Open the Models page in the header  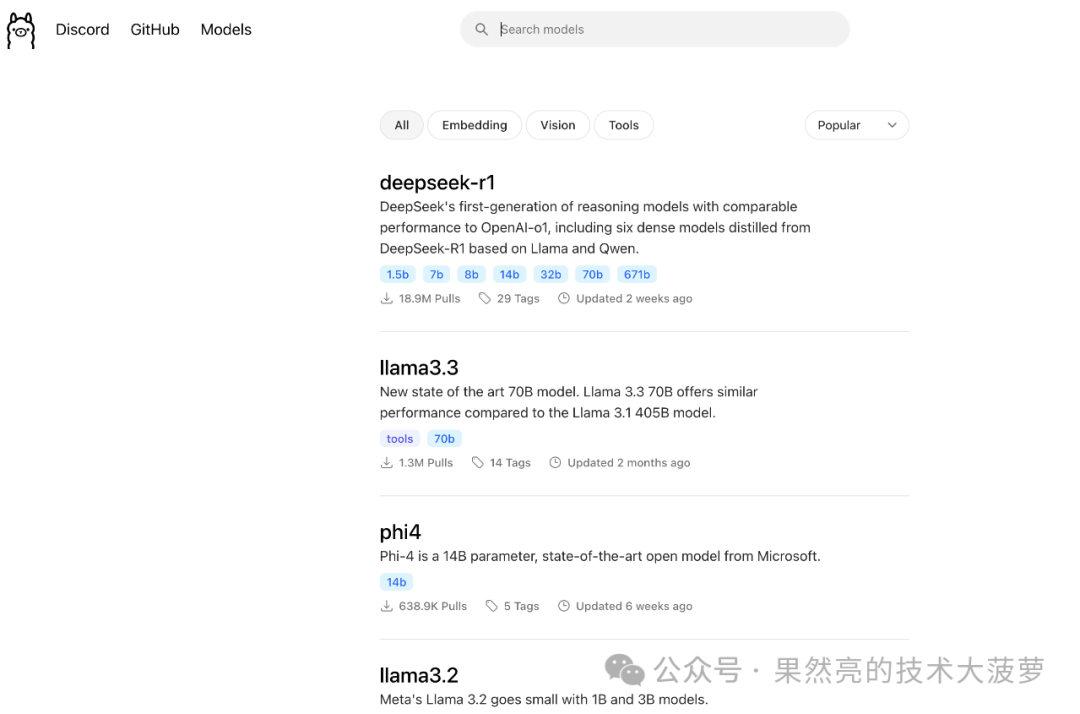click(x=226, y=30)
